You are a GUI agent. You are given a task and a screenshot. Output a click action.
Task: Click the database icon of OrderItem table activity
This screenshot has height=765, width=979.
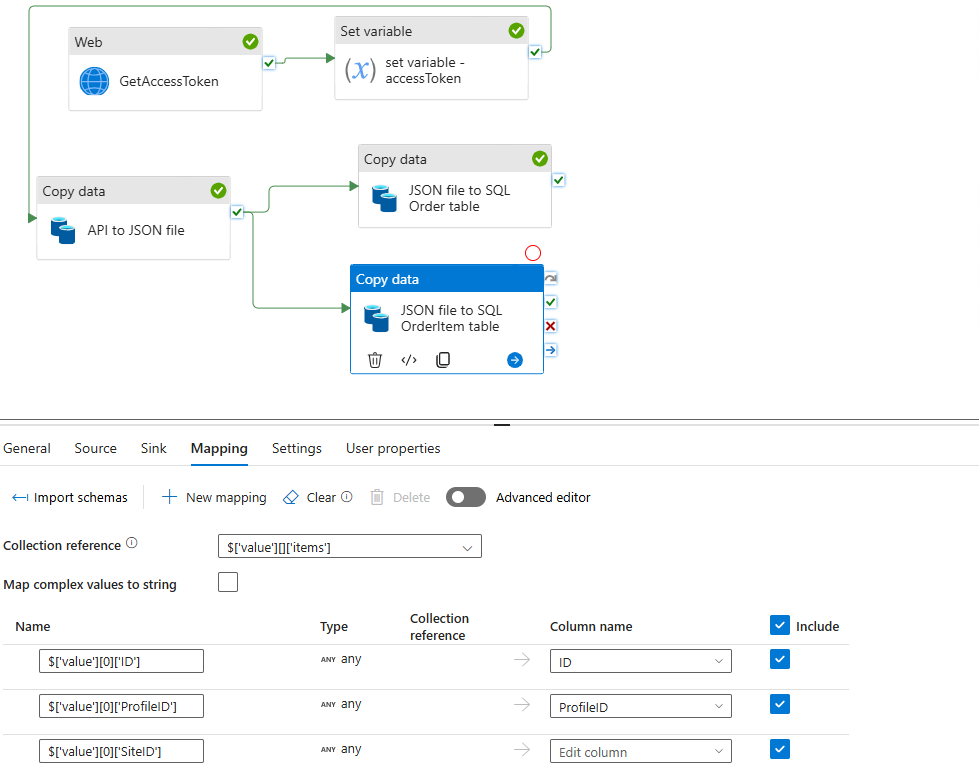(x=376, y=318)
